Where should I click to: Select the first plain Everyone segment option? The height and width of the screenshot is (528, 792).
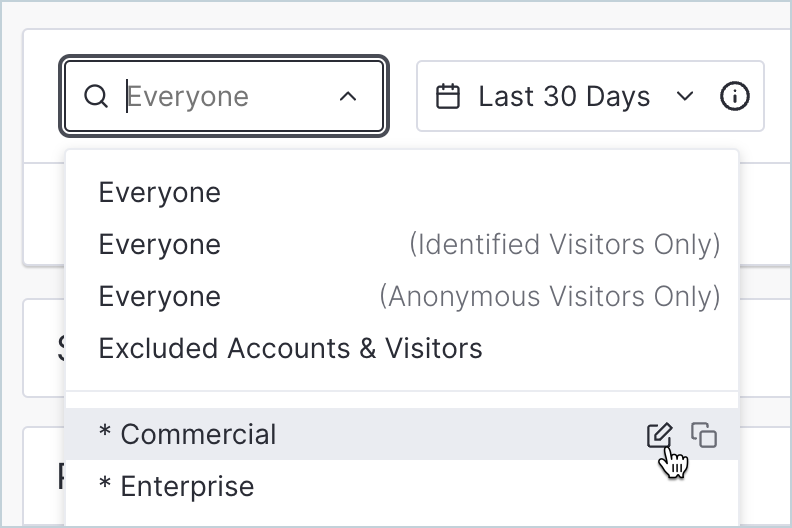402,193
